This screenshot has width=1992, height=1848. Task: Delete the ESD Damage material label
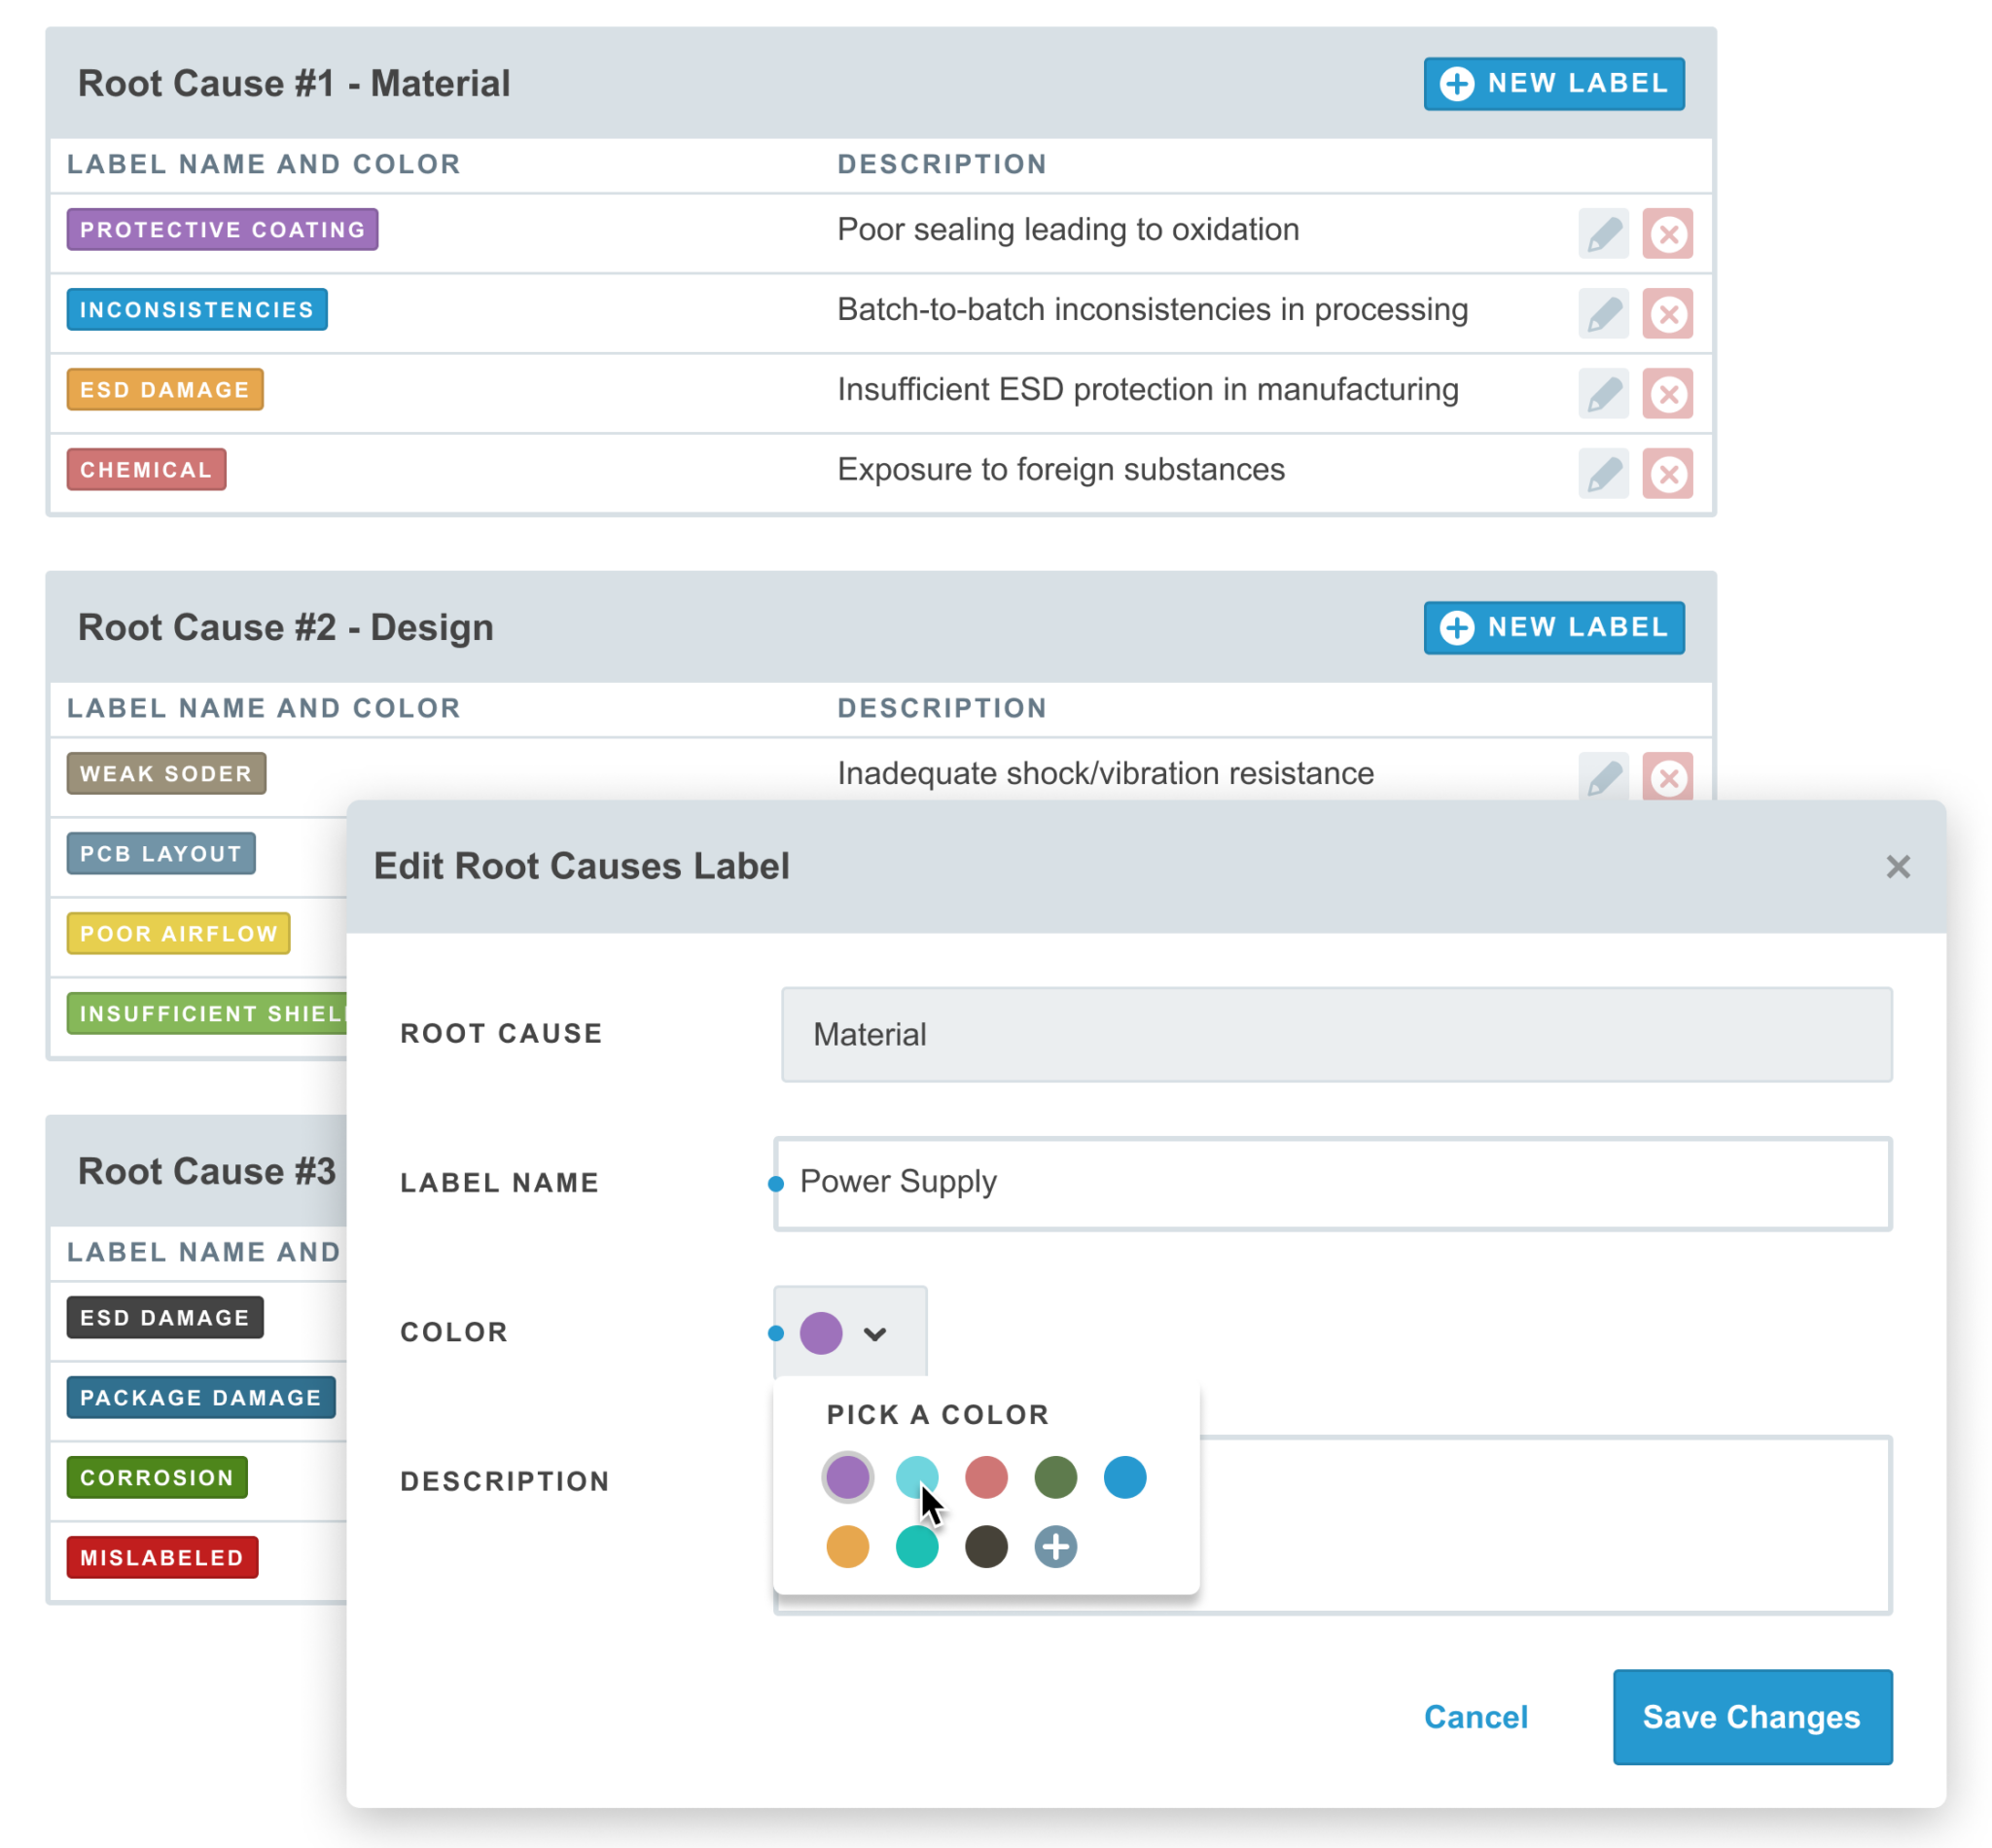click(x=1667, y=394)
